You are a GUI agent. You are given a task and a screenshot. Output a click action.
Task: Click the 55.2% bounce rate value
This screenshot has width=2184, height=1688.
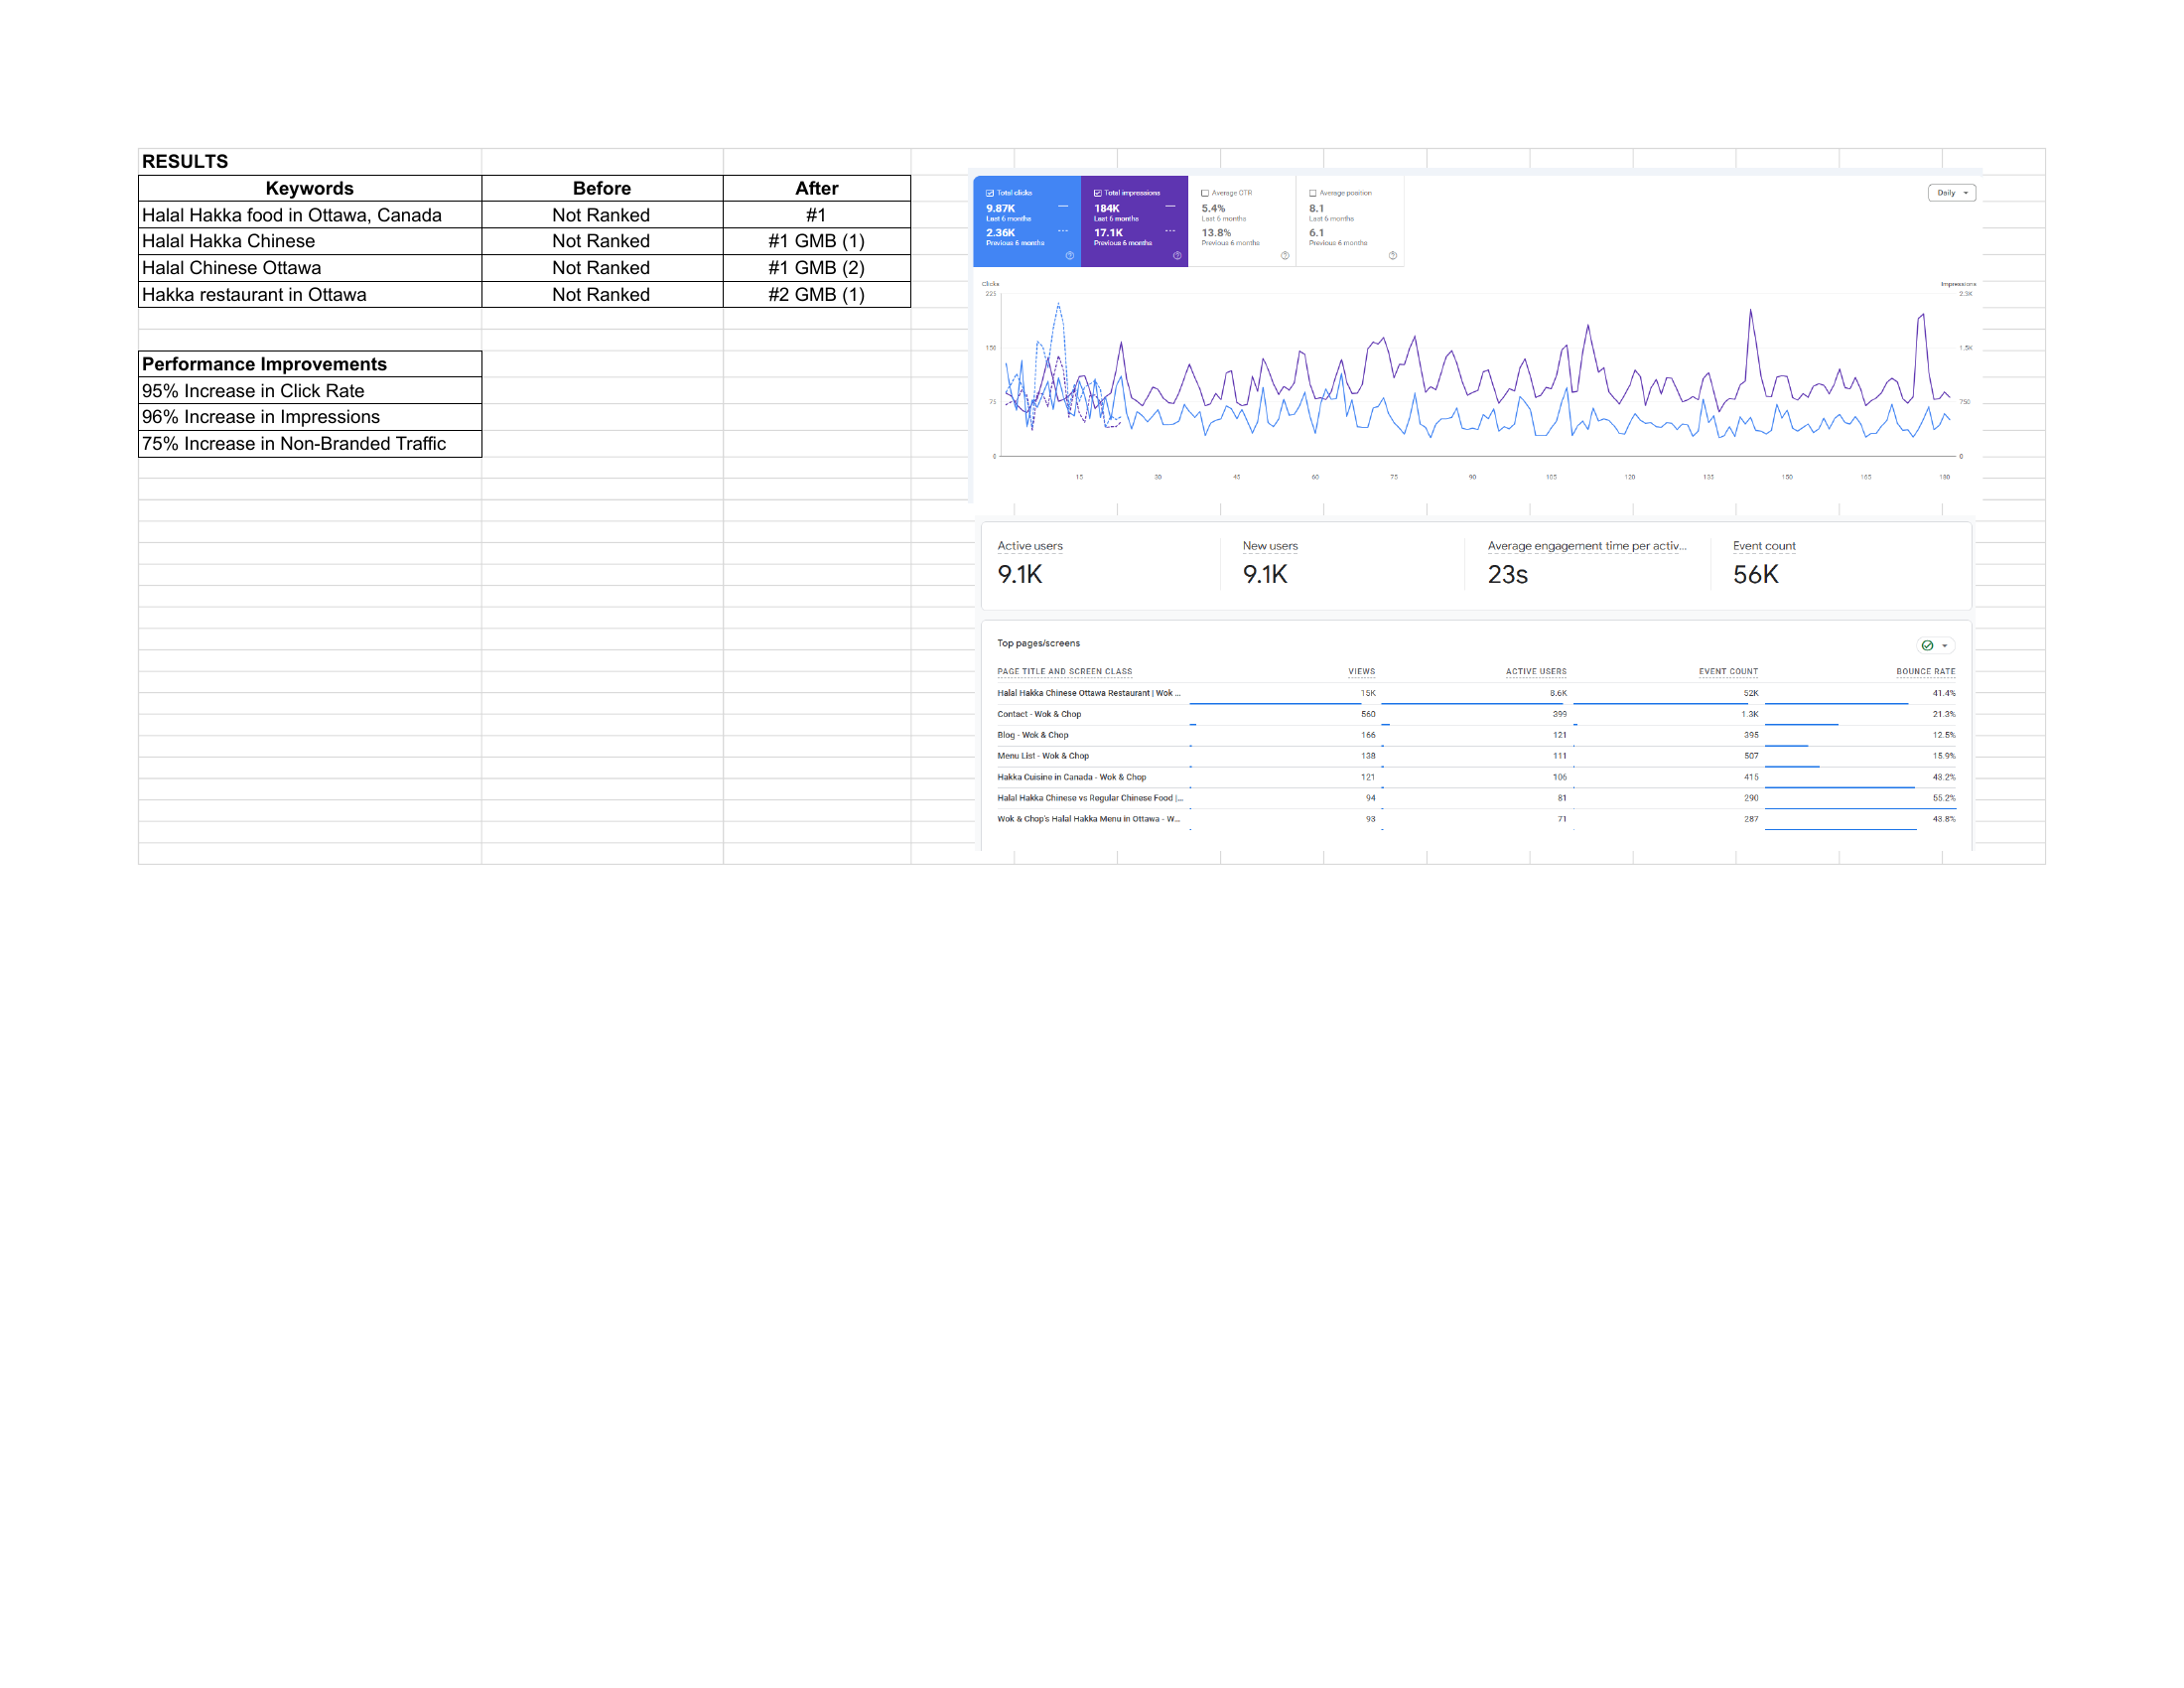pyautogui.click(x=1944, y=798)
